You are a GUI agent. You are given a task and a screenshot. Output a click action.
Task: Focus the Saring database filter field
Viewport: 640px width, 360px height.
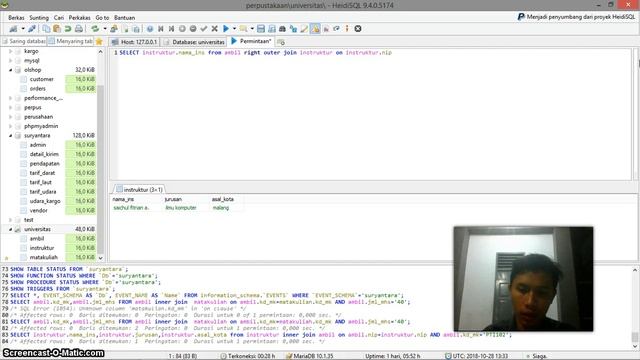point(24,41)
